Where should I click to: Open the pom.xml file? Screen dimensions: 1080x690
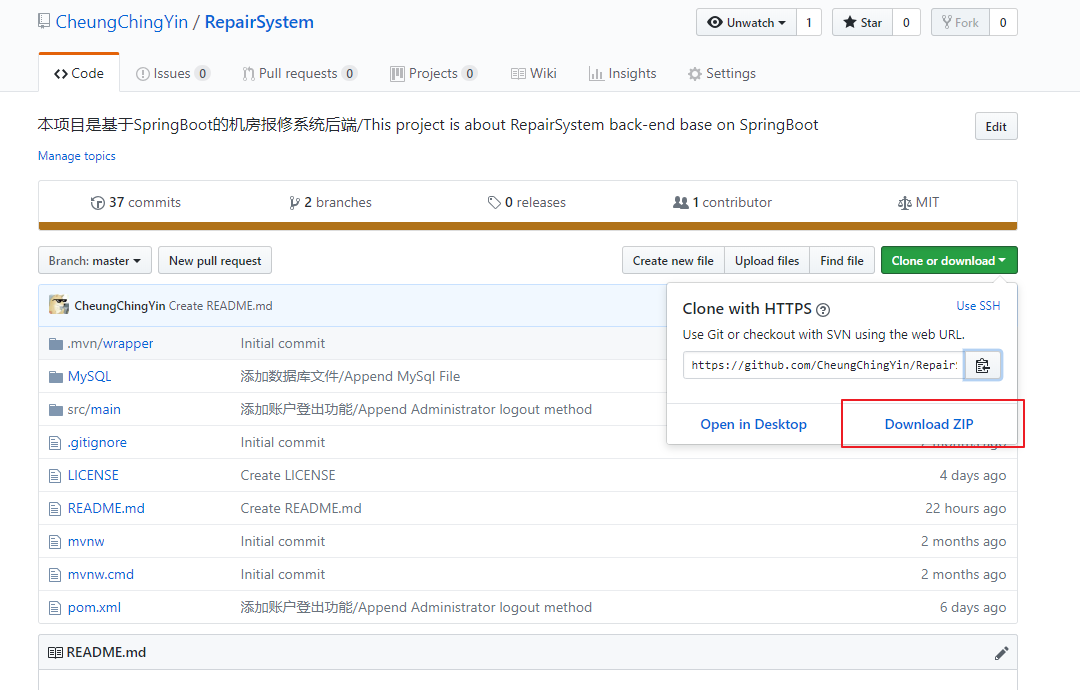(x=94, y=608)
